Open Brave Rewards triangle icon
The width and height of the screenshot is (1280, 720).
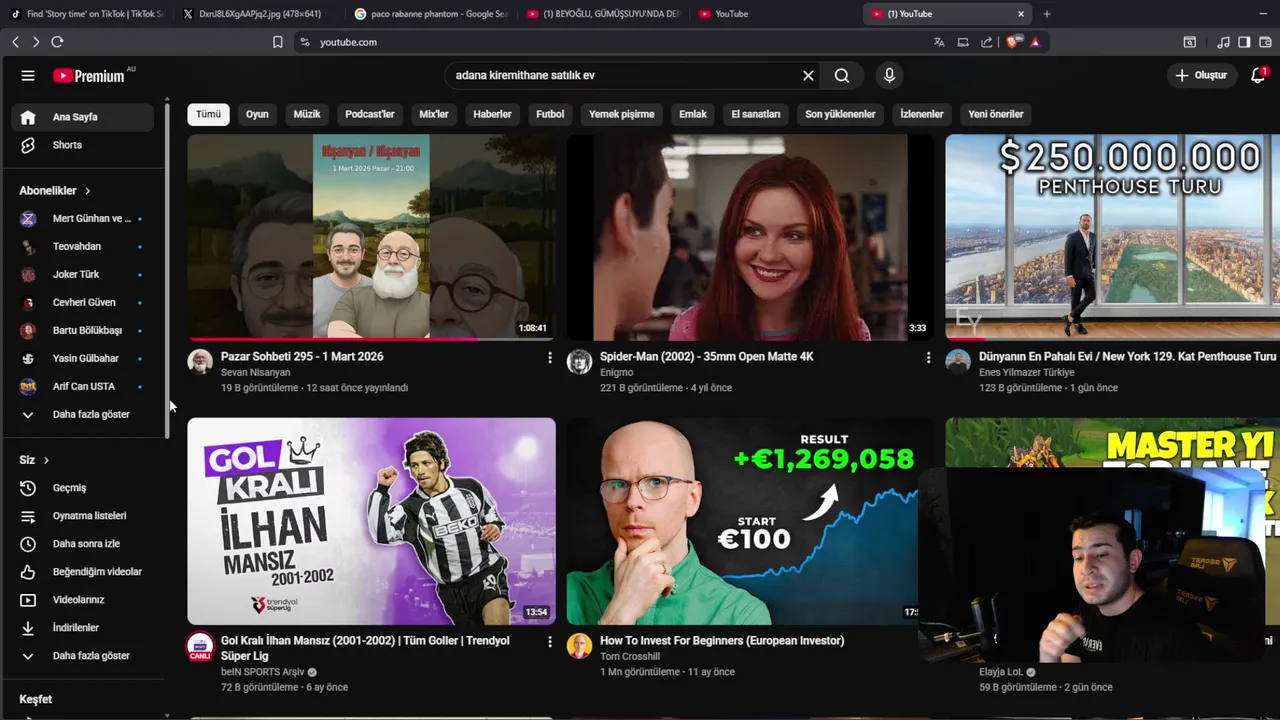(1035, 42)
